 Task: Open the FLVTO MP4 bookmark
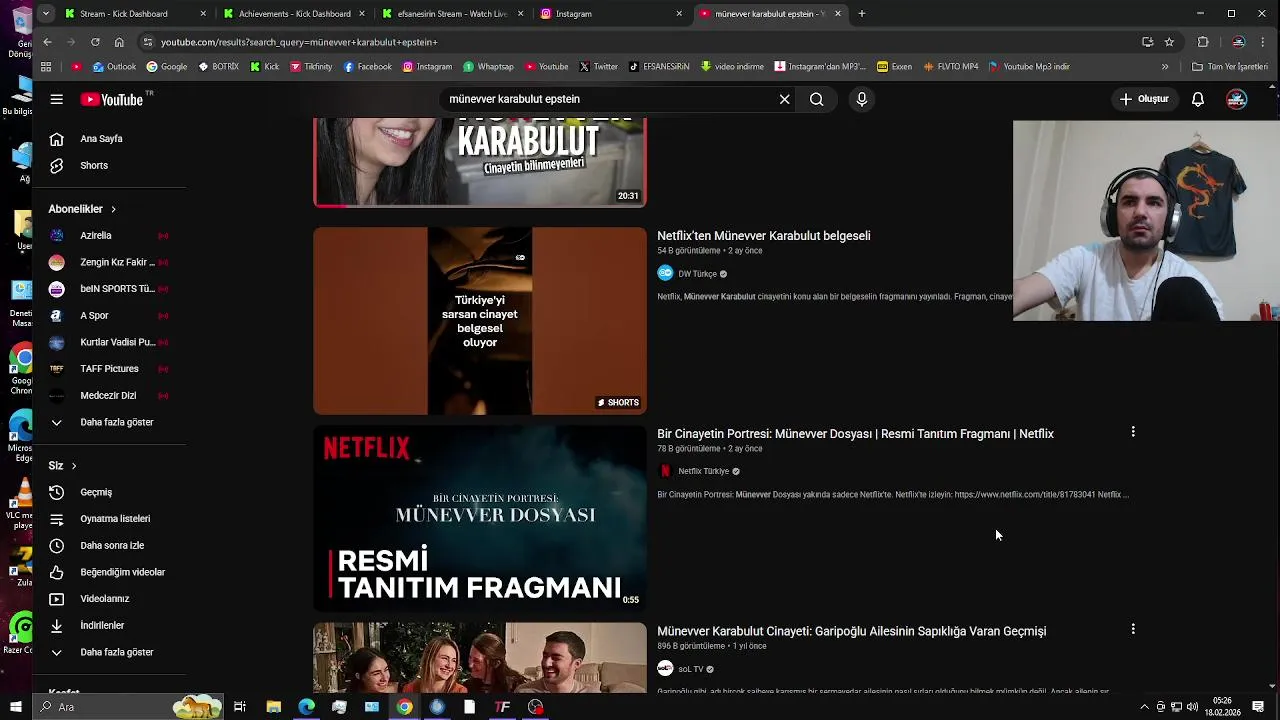click(x=951, y=67)
